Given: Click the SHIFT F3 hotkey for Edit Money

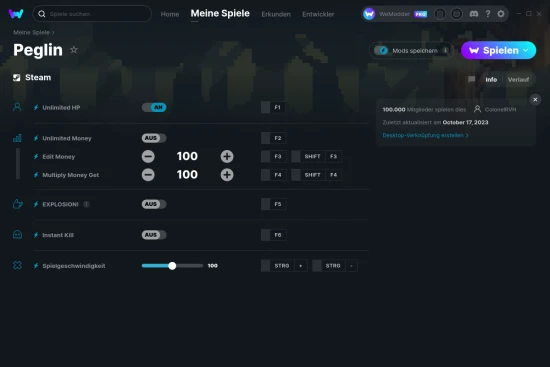Looking at the screenshot, I should [317, 156].
